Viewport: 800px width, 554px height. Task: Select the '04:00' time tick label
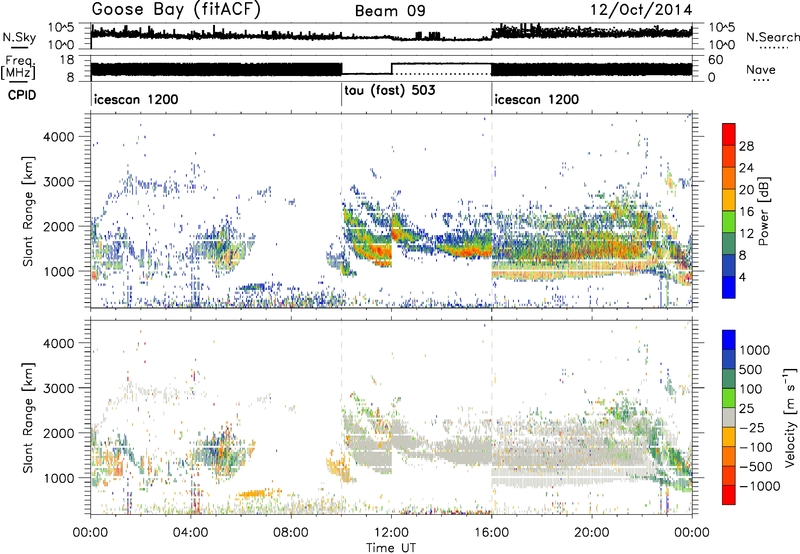(190, 533)
